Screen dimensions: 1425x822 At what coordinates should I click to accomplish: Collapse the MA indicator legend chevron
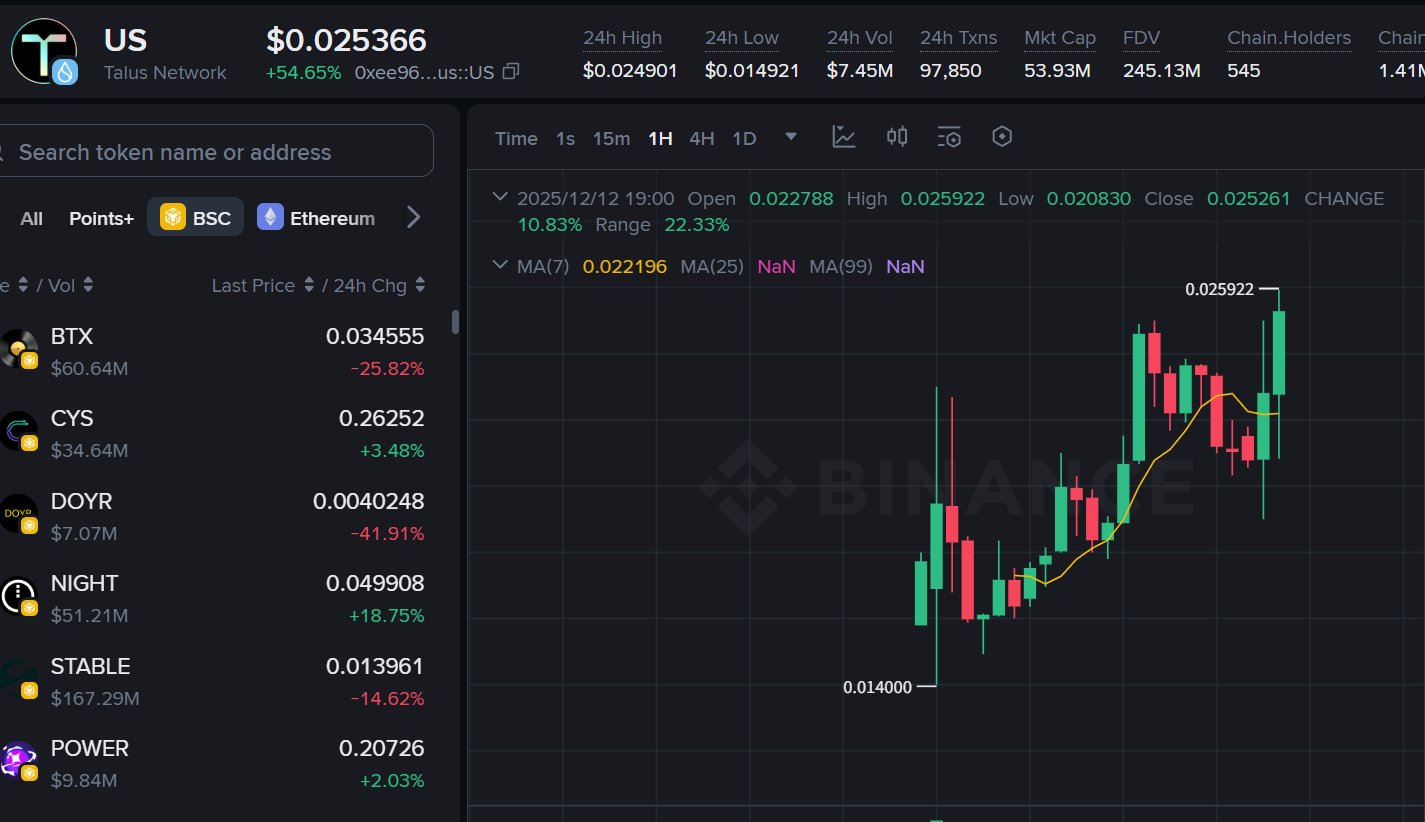pos(500,265)
